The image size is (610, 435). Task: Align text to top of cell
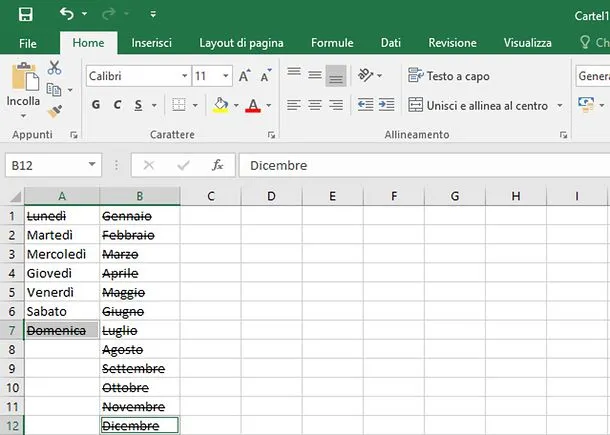[294, 74]
